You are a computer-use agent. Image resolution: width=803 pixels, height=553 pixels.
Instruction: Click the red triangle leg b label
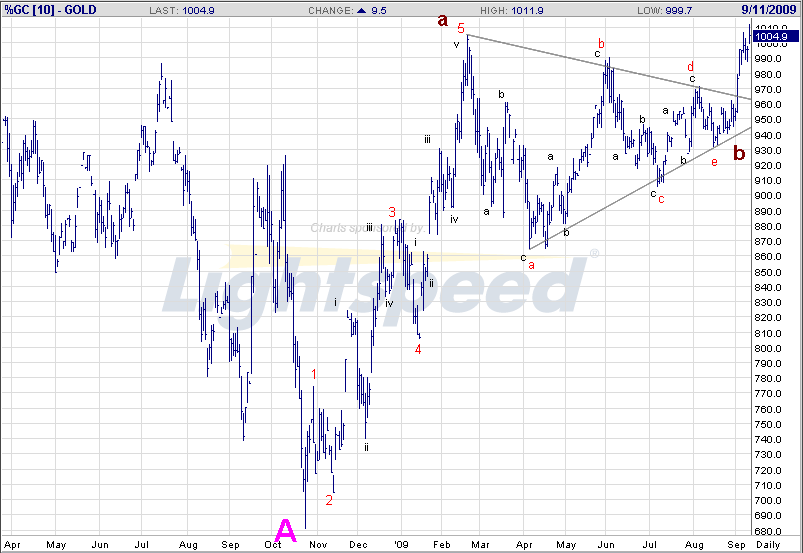(x=601, y=44)
